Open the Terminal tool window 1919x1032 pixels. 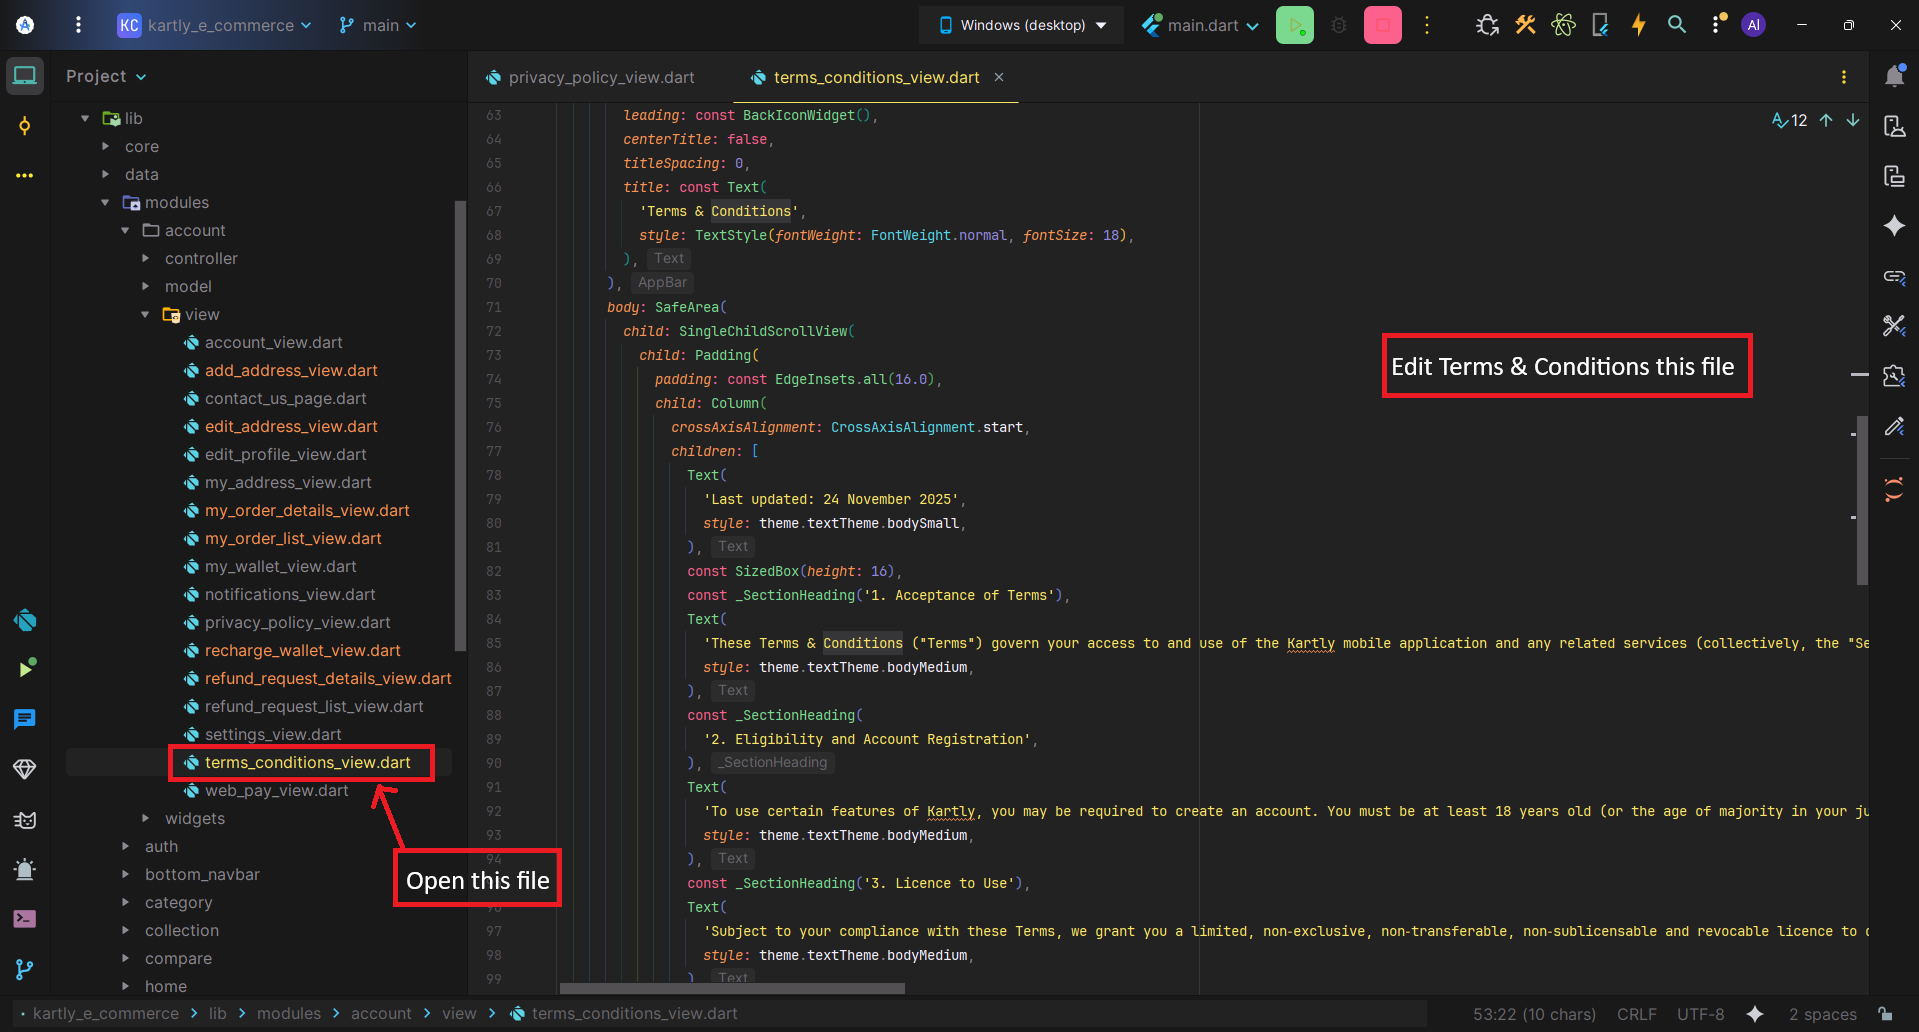click(x=25, y=918)
